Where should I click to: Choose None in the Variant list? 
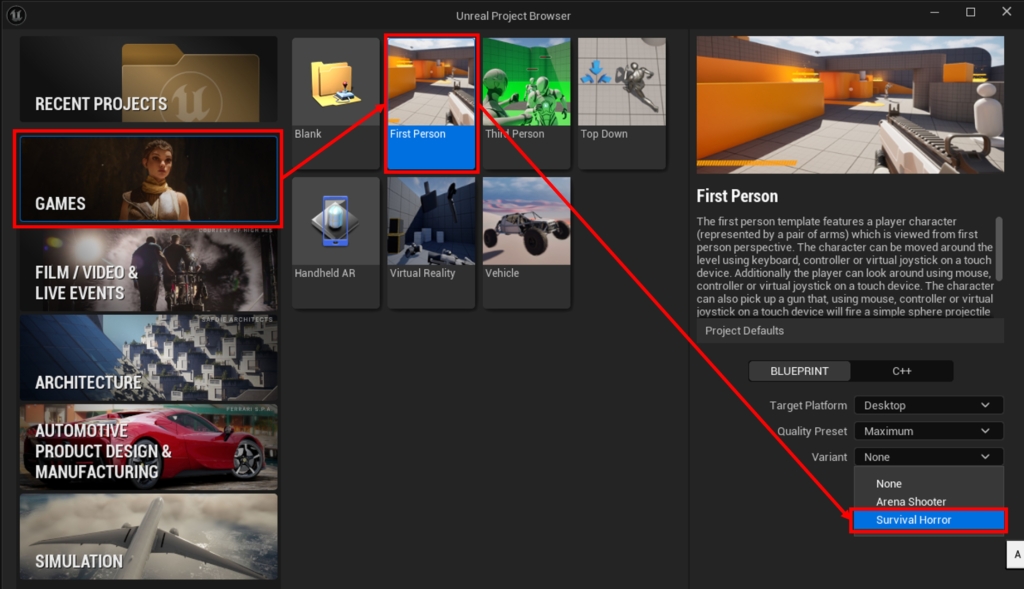tap(928, 484)
